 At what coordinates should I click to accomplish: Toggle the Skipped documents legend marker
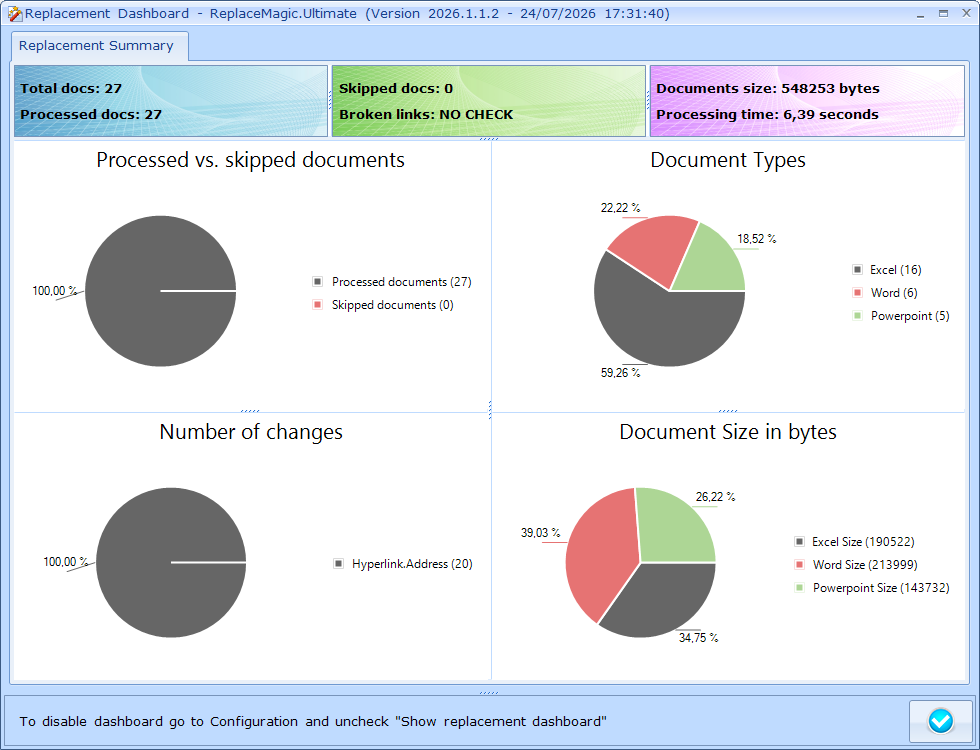(x=318, y=305)
